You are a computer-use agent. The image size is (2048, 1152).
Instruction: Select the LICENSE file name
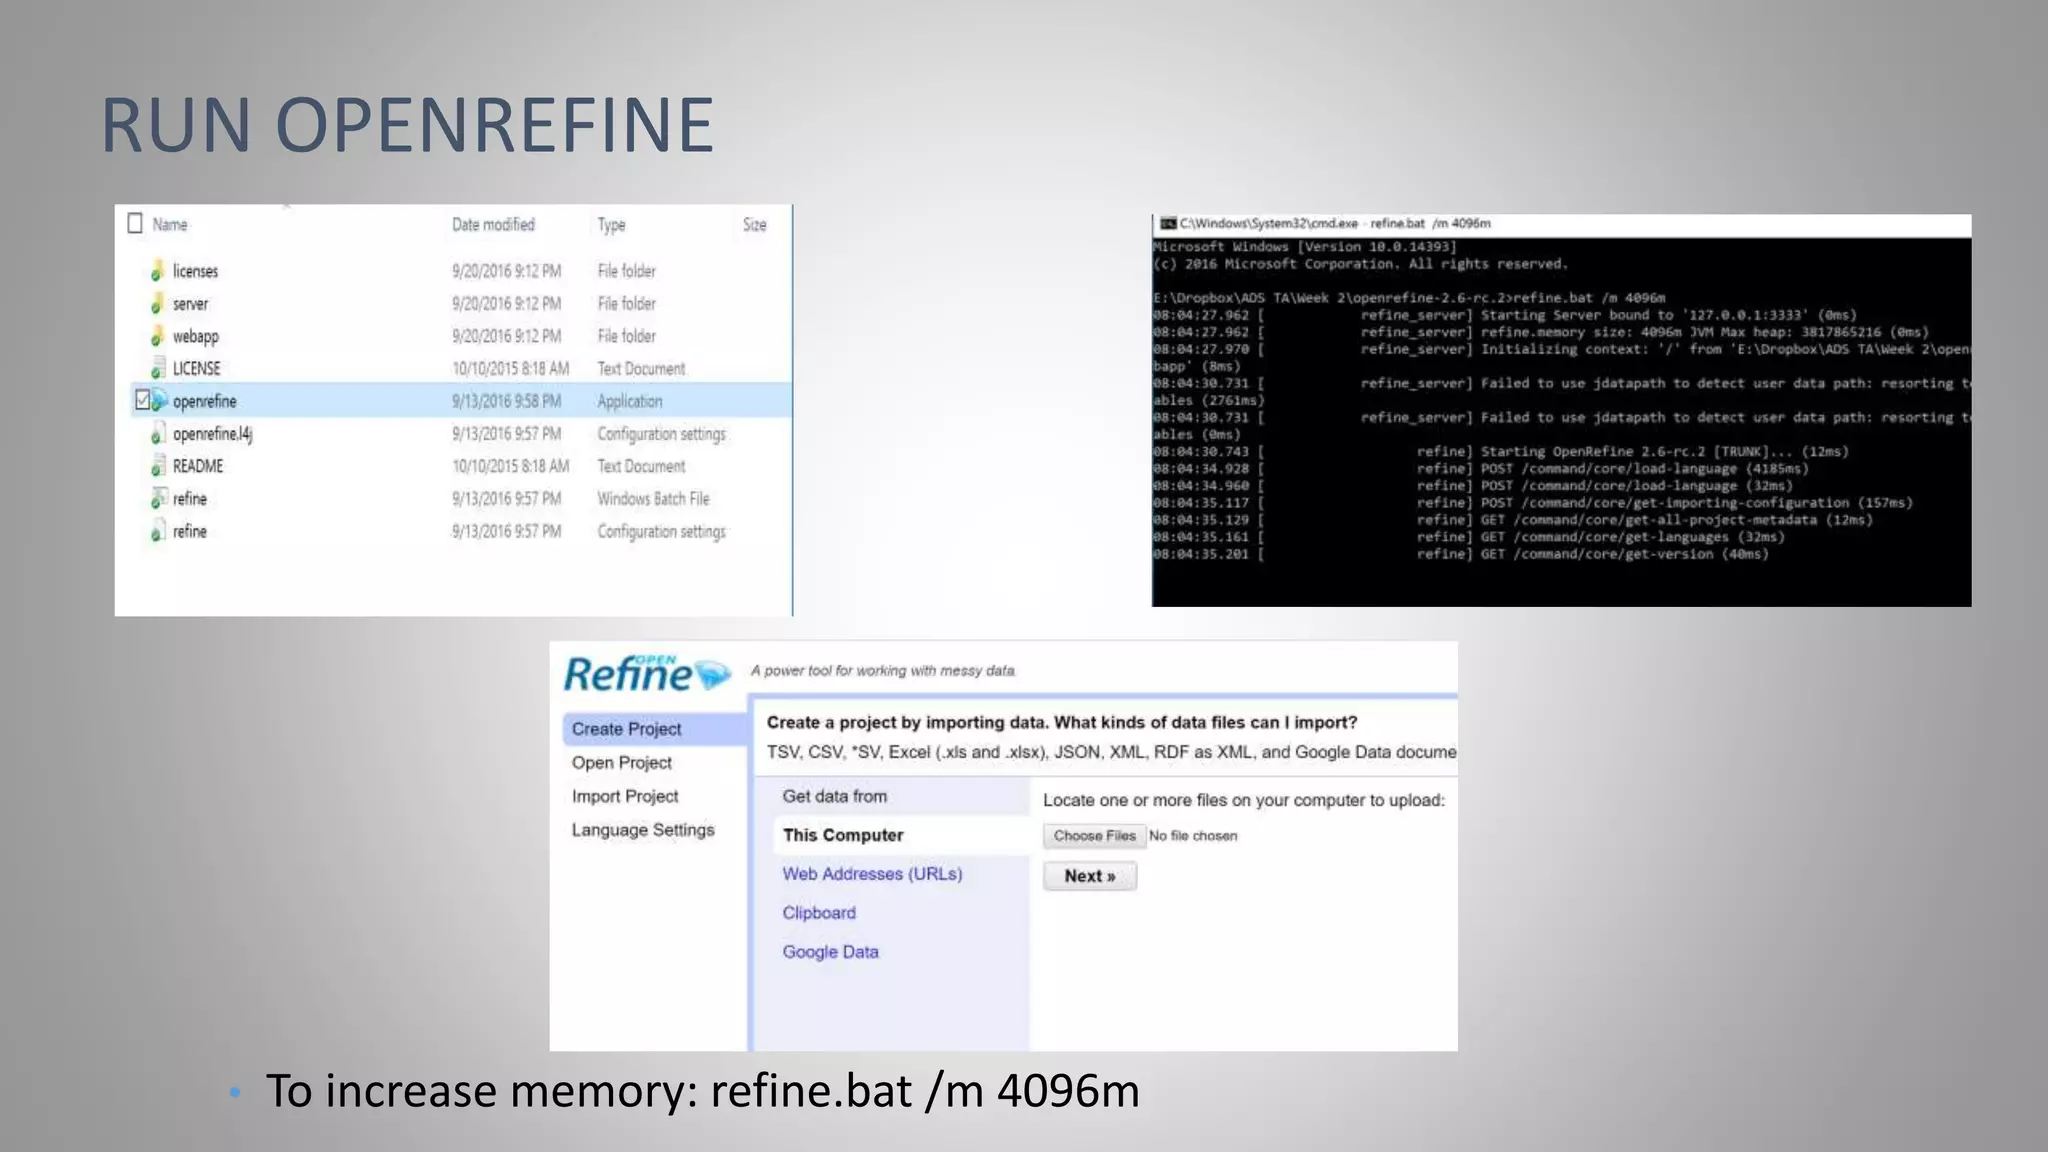pyautogui.click(x=196, y=369)
